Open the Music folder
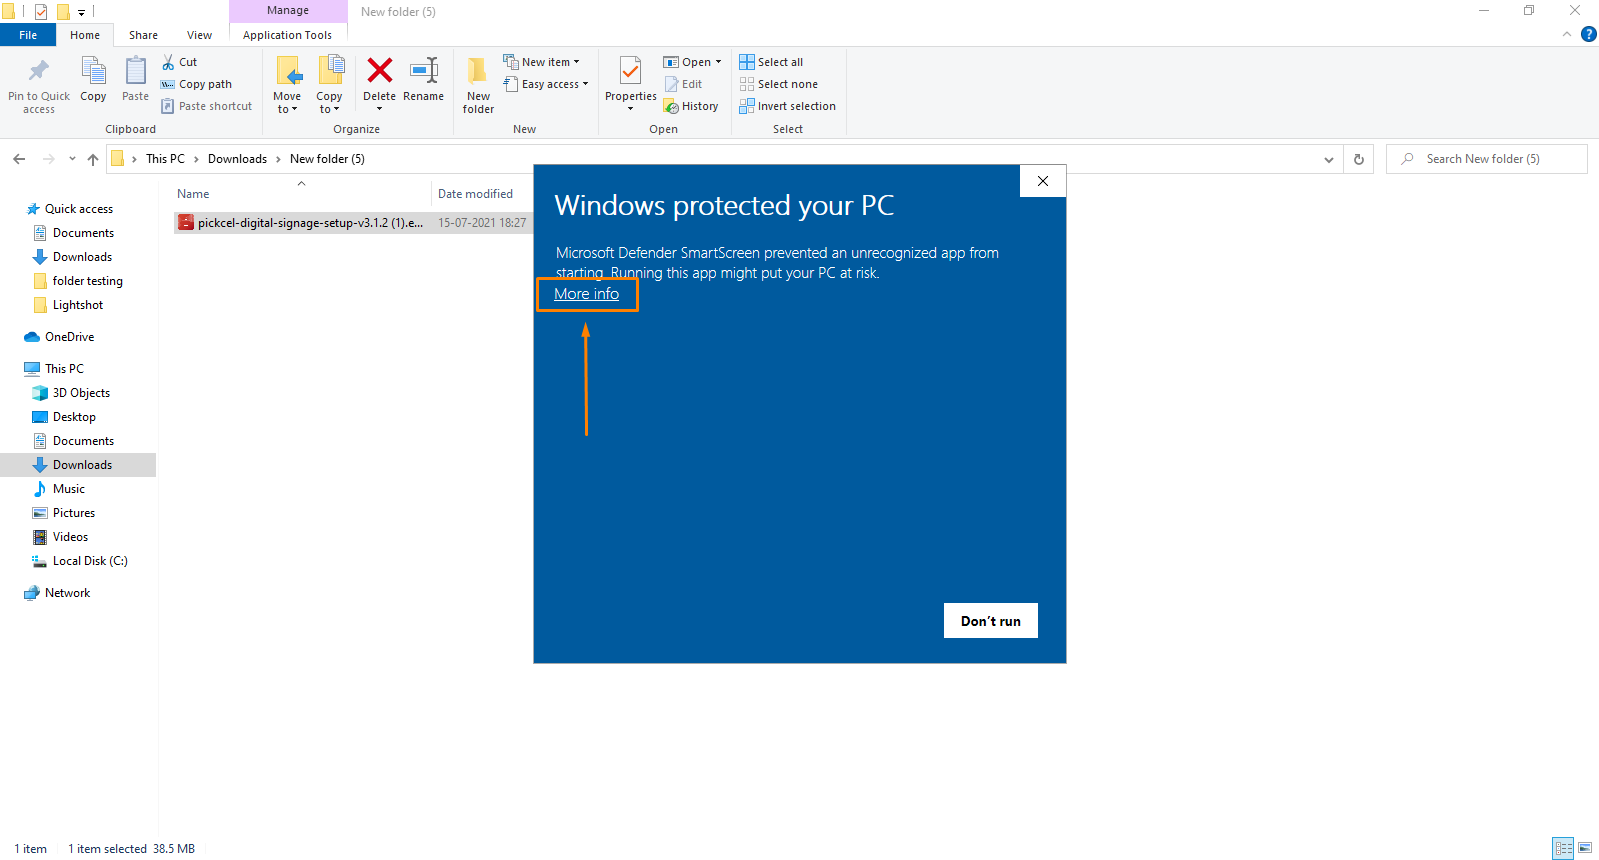1599x860 pixels. pyautogui.click(x=68, y=489)
